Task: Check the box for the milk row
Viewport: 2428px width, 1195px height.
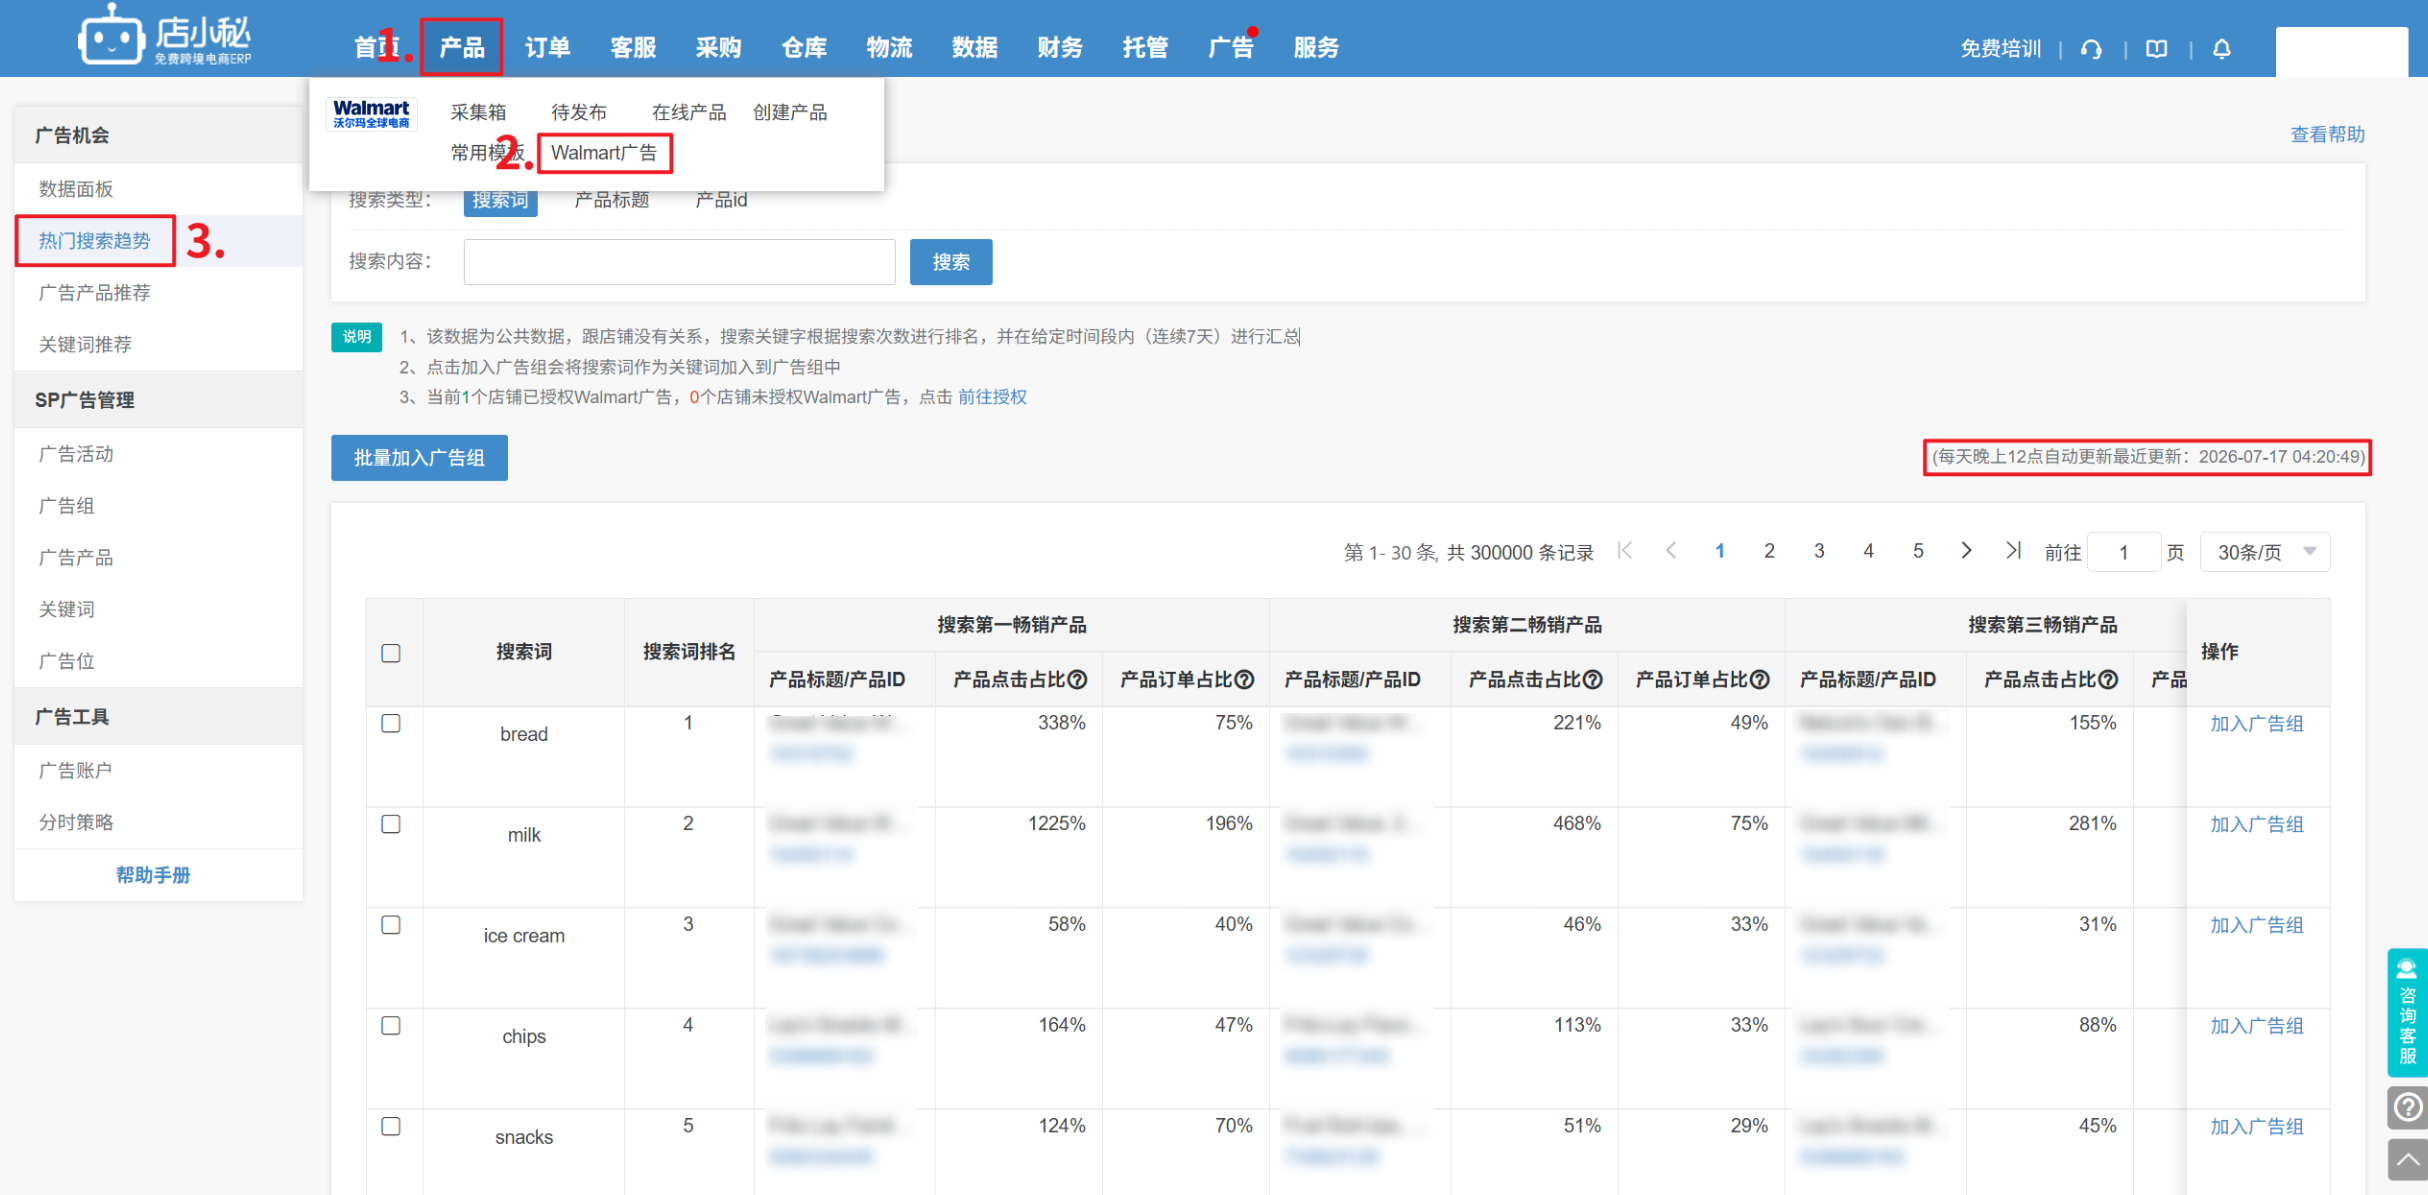Action: tap(391, 824)
